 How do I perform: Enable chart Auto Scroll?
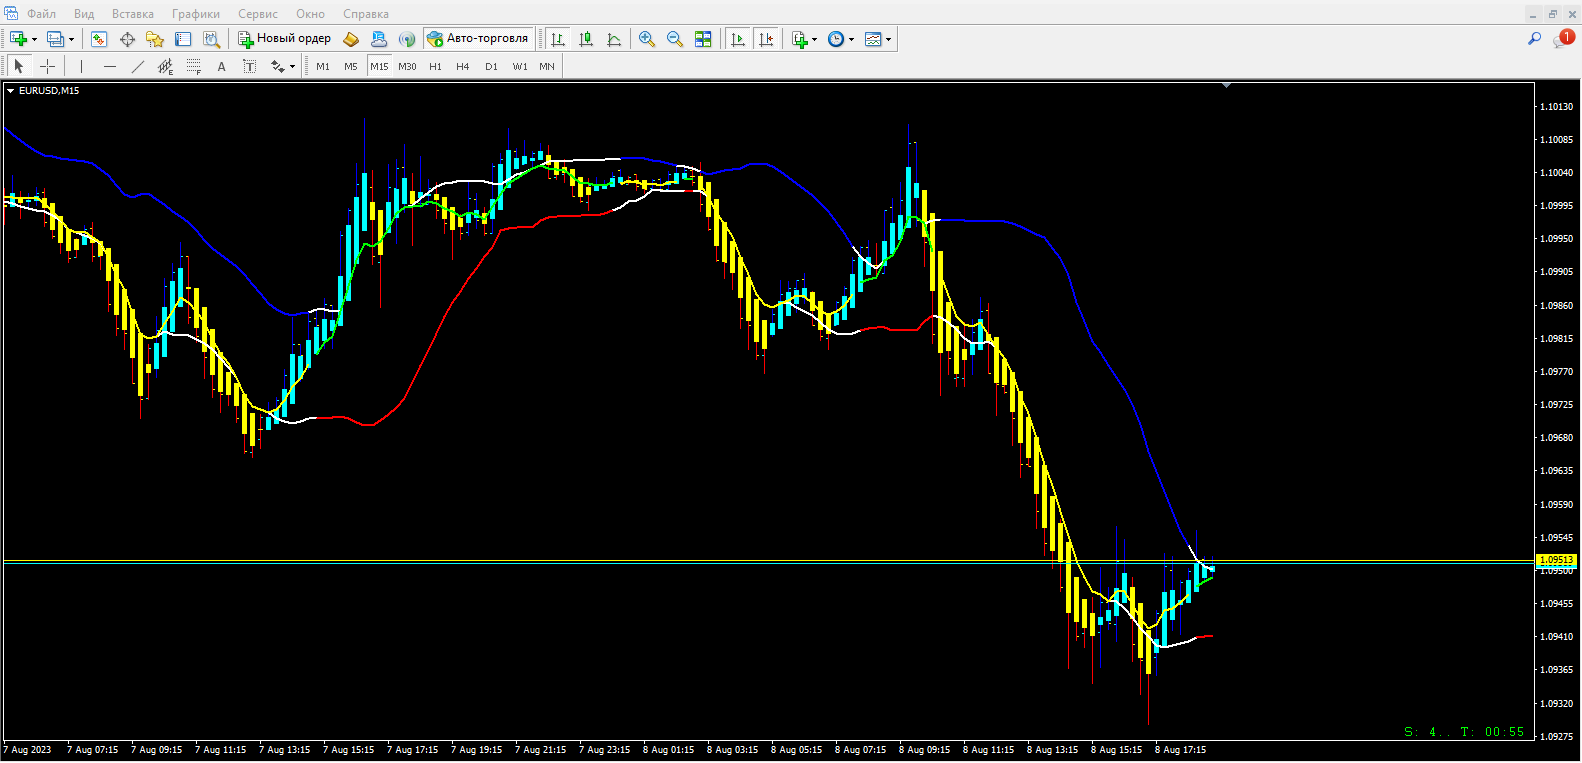738,39
